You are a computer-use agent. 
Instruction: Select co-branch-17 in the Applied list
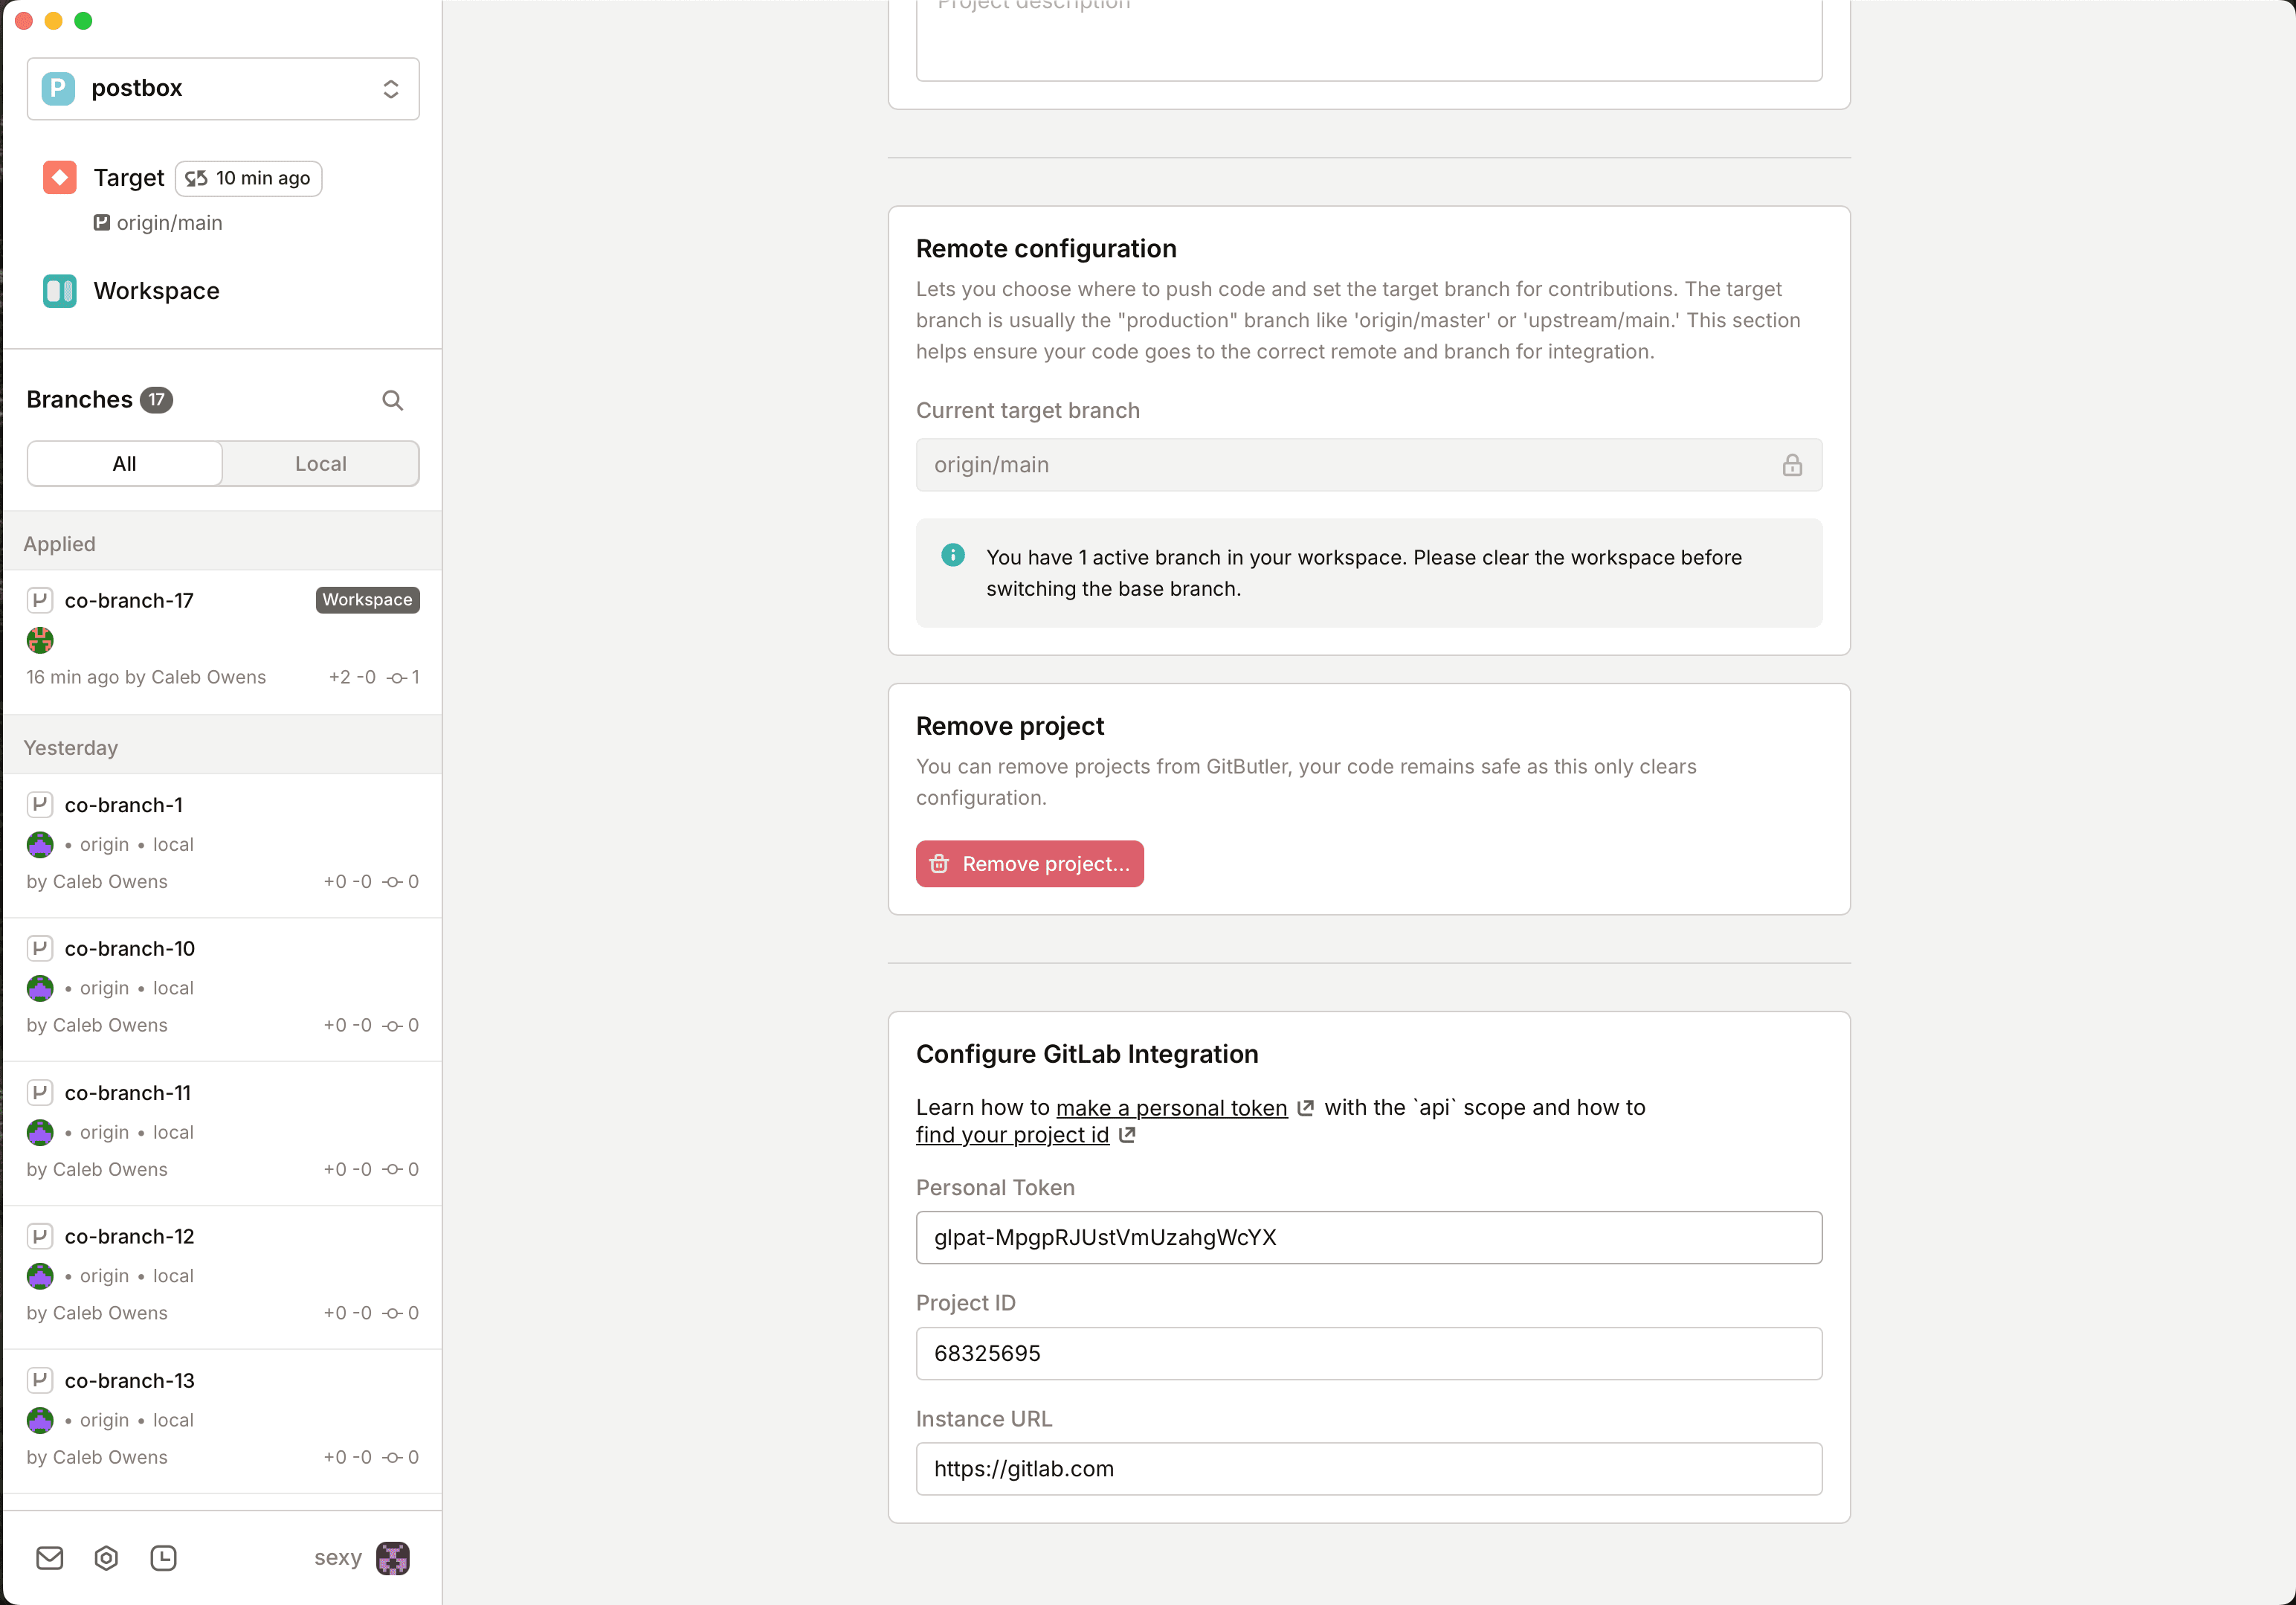point(129,601)
